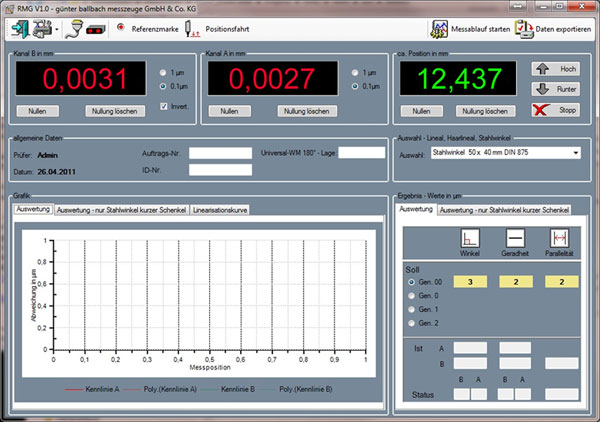Screen dimensions: 600x422
Task: Click the yellow Soll Winkel value 3
Action: click(468, 283)
